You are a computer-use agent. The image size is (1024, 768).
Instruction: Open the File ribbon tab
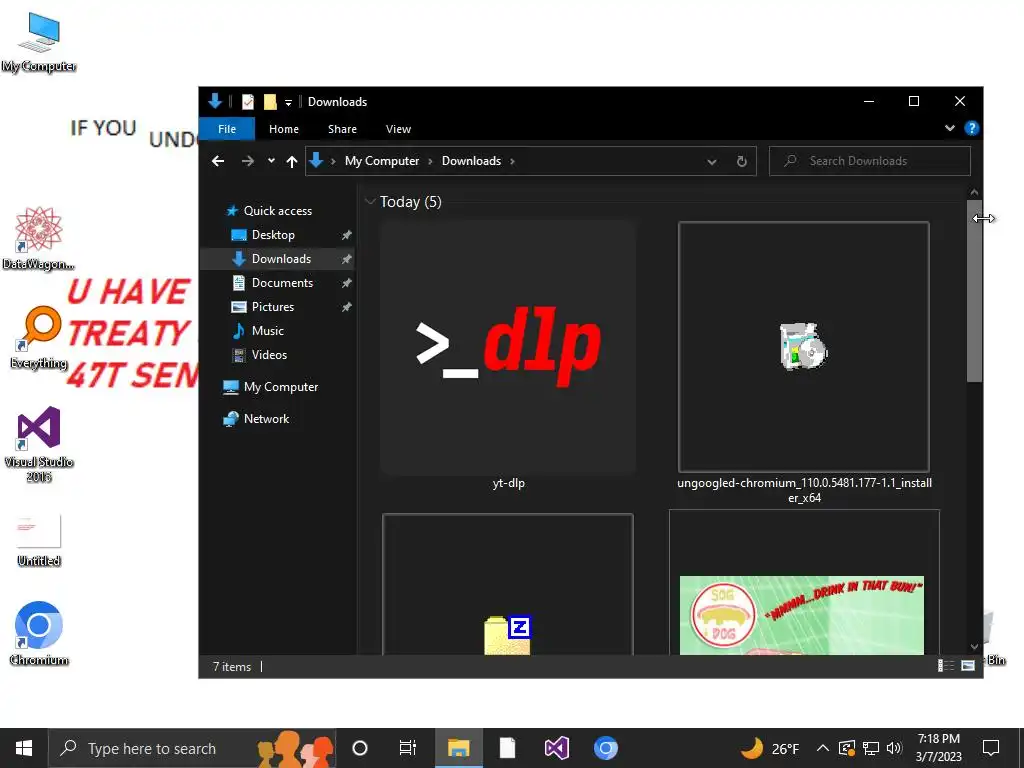pos(227,129)
